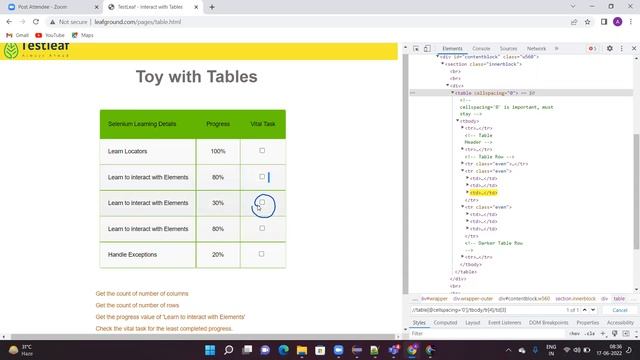Show hidden system tray icons chevron
The image size is (640, 360).
[x=508, y=350]
